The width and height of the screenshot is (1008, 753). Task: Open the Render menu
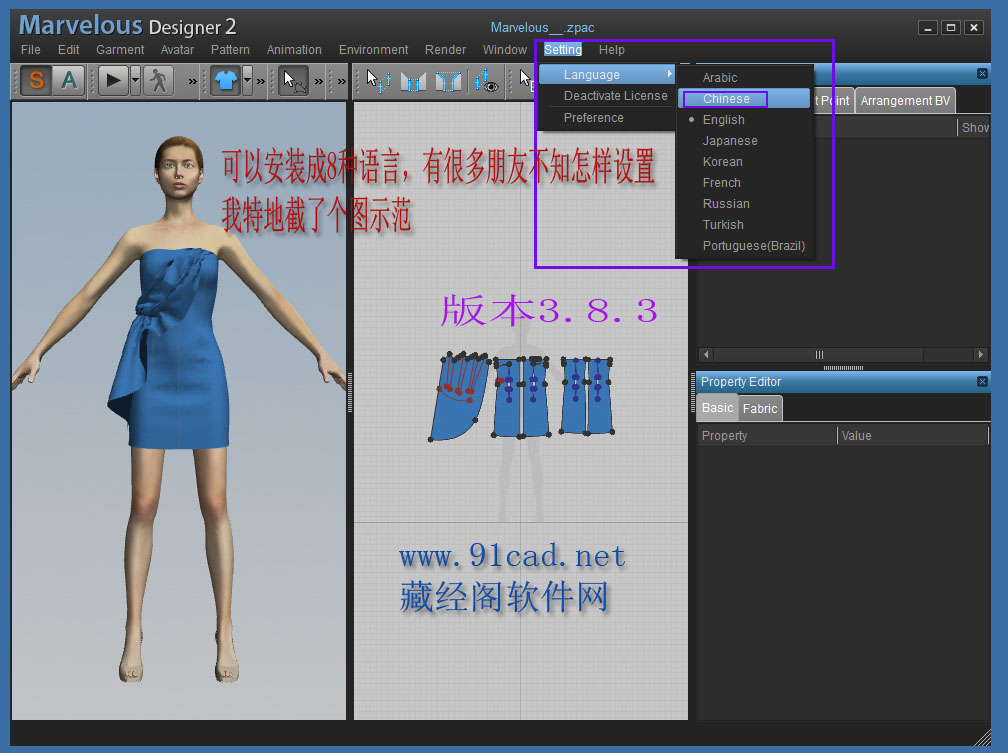445,50
